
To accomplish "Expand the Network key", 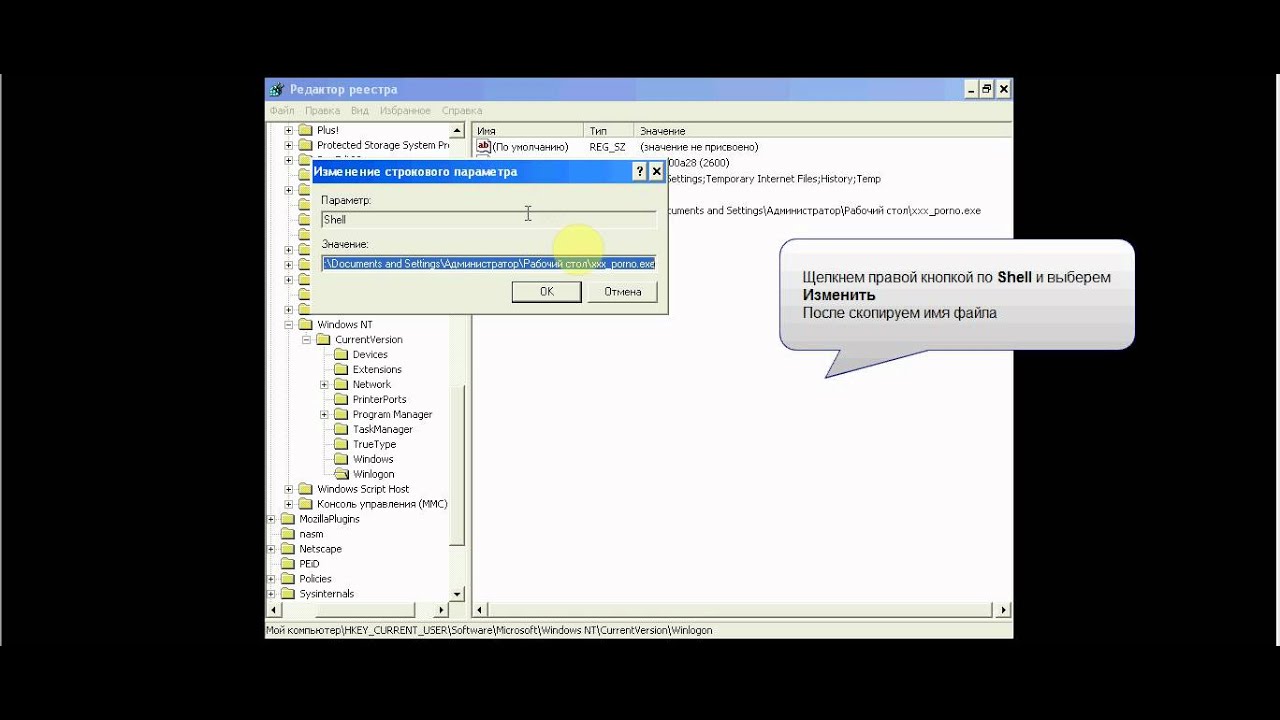I will click(x=325, y=384).
